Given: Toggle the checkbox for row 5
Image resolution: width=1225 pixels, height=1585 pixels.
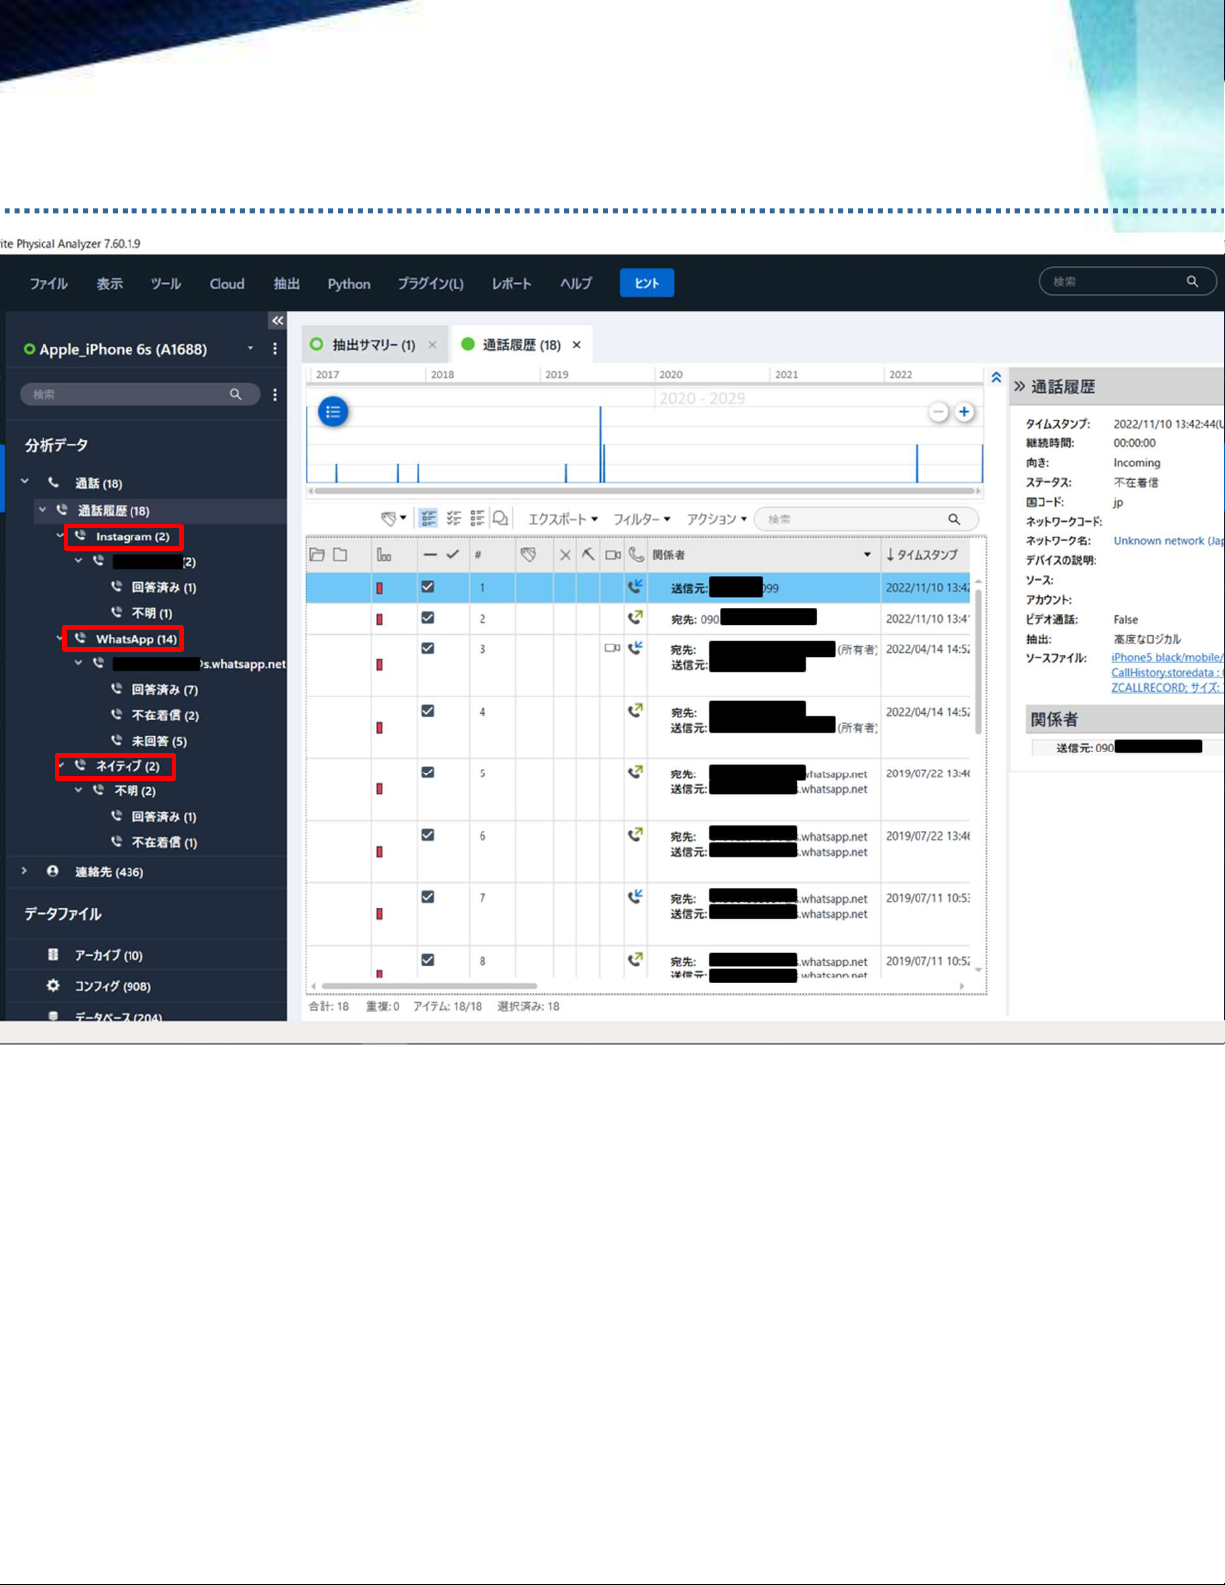Looking at the screenshot, I should [x=428, y=772].
